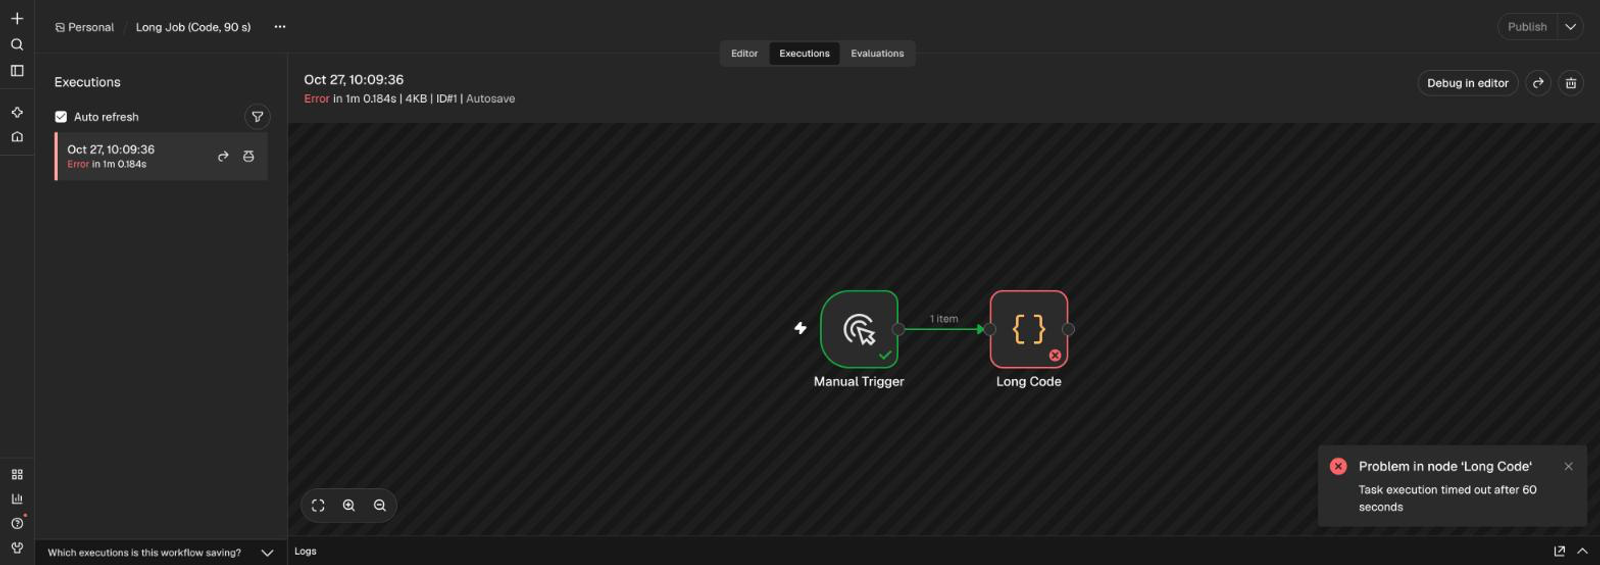Open the help question mark icon
The width and height of the screenshot is (1600, 565).
tap(17, 523)
